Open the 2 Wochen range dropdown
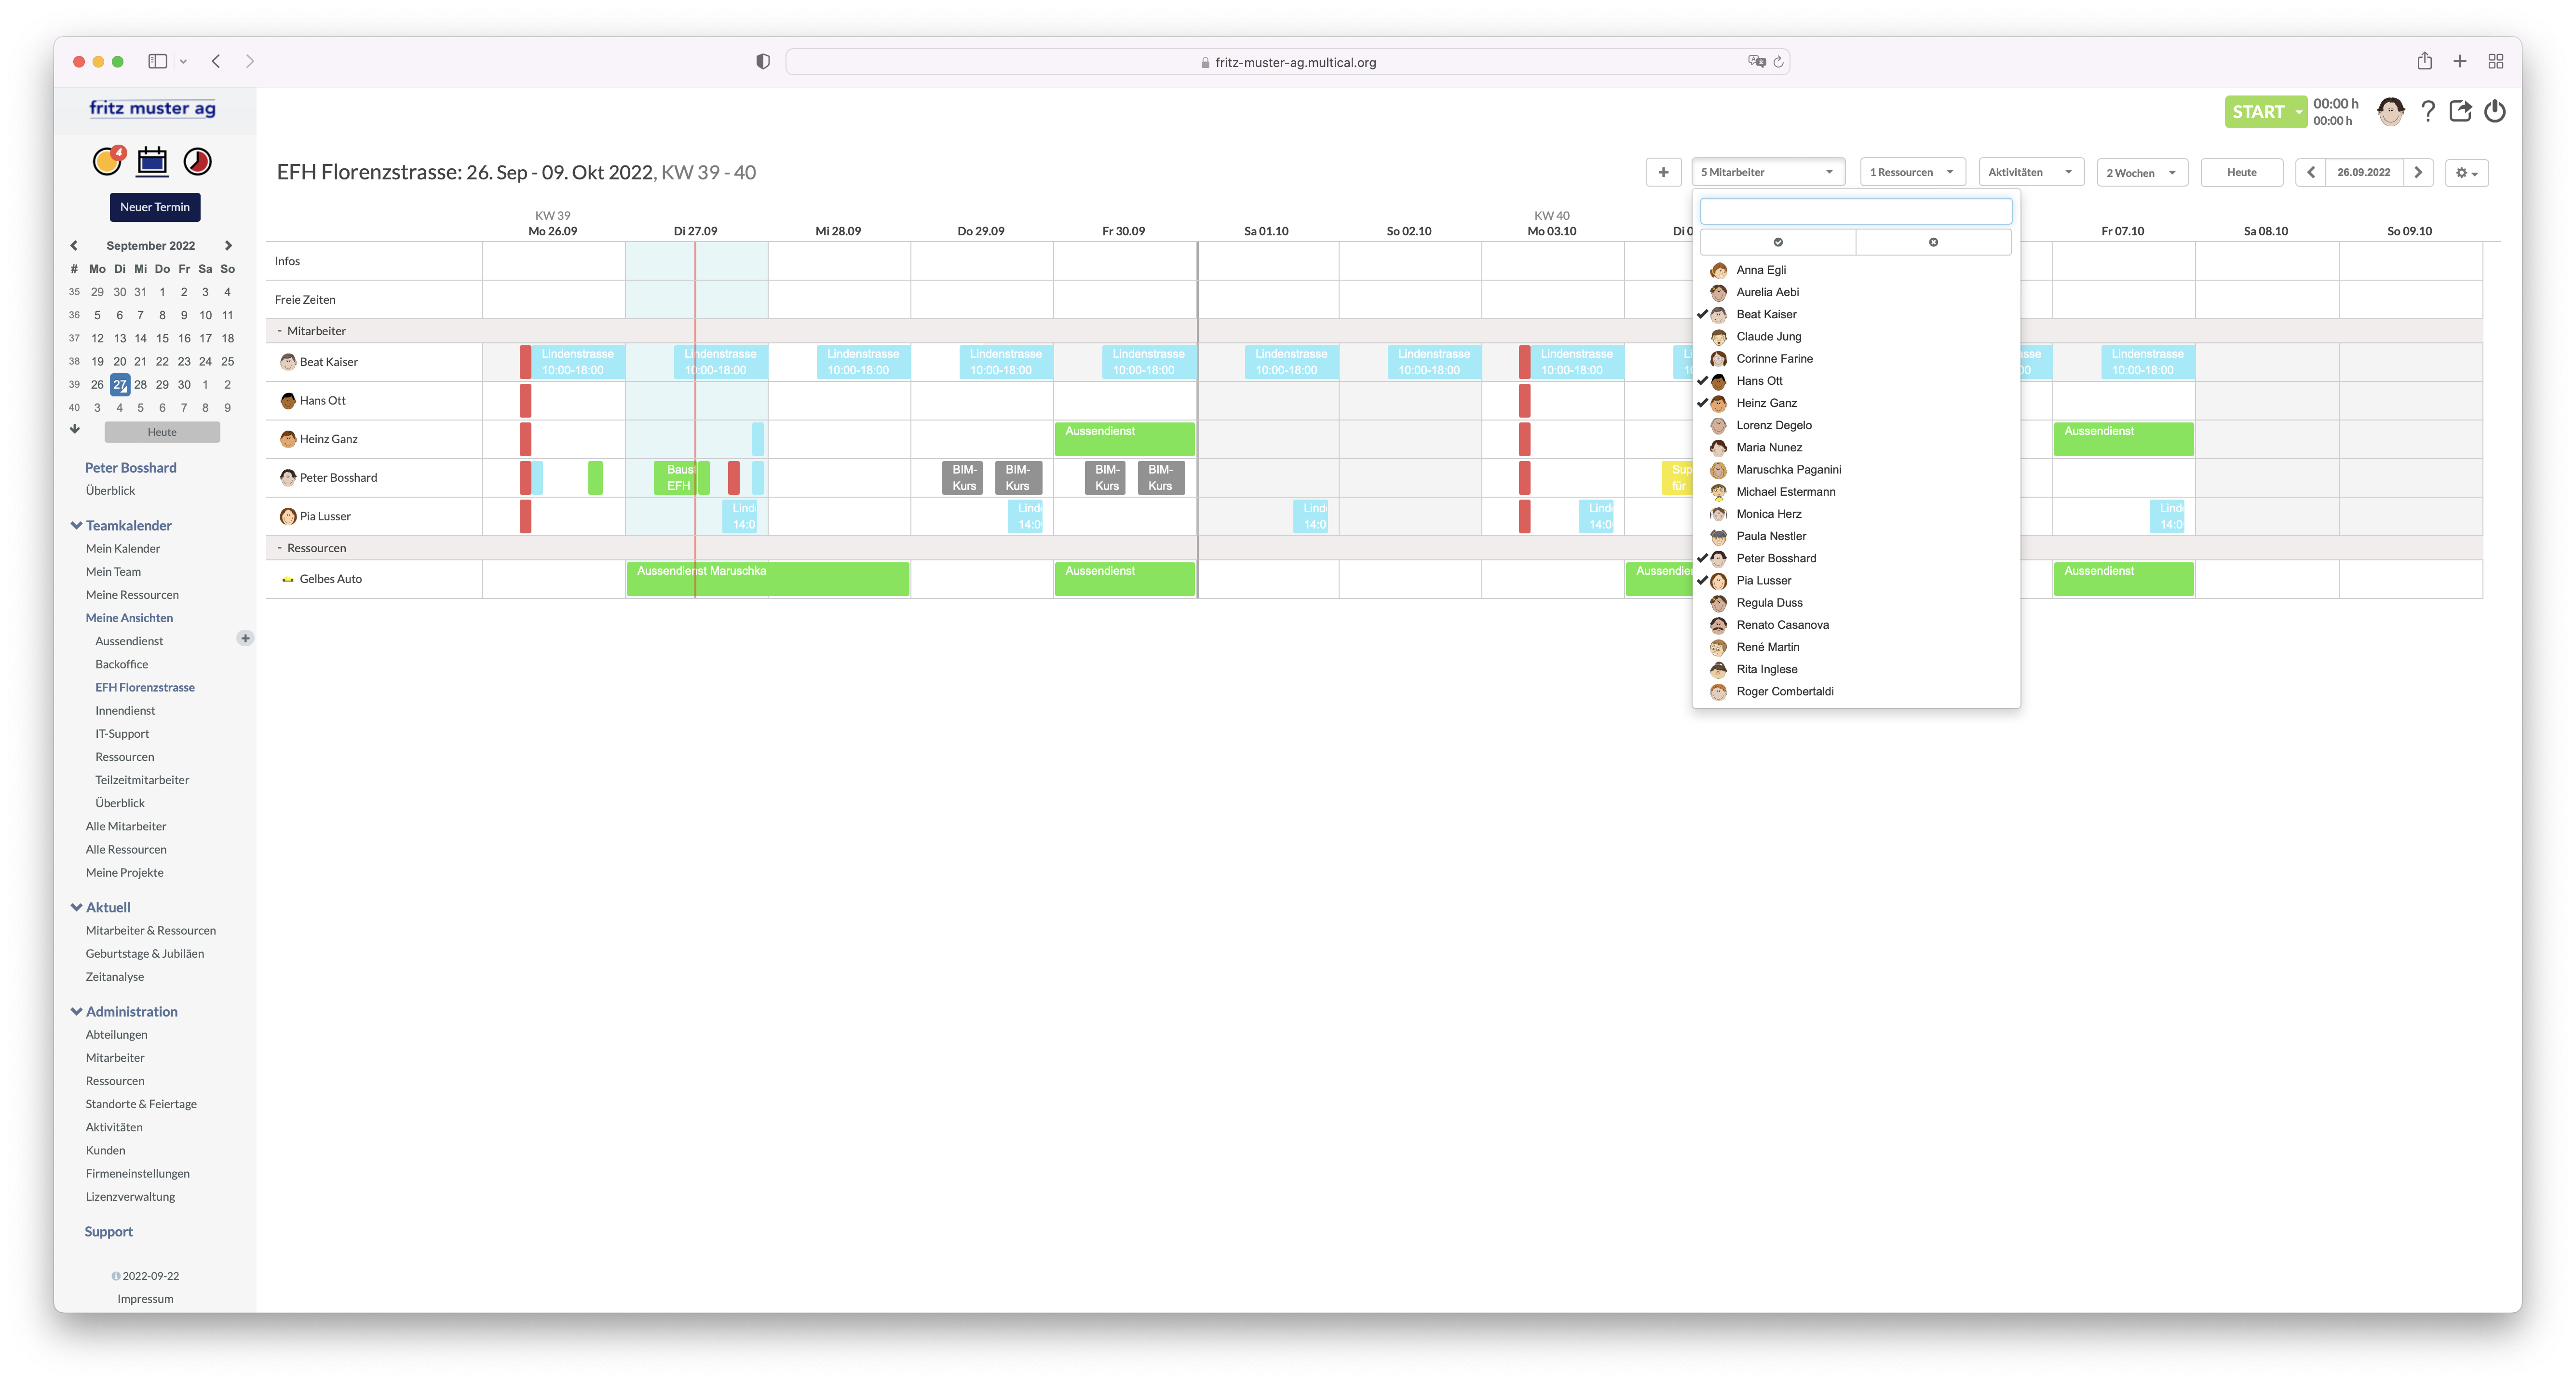The image size is (2576, 1384). pos(2142,172)
